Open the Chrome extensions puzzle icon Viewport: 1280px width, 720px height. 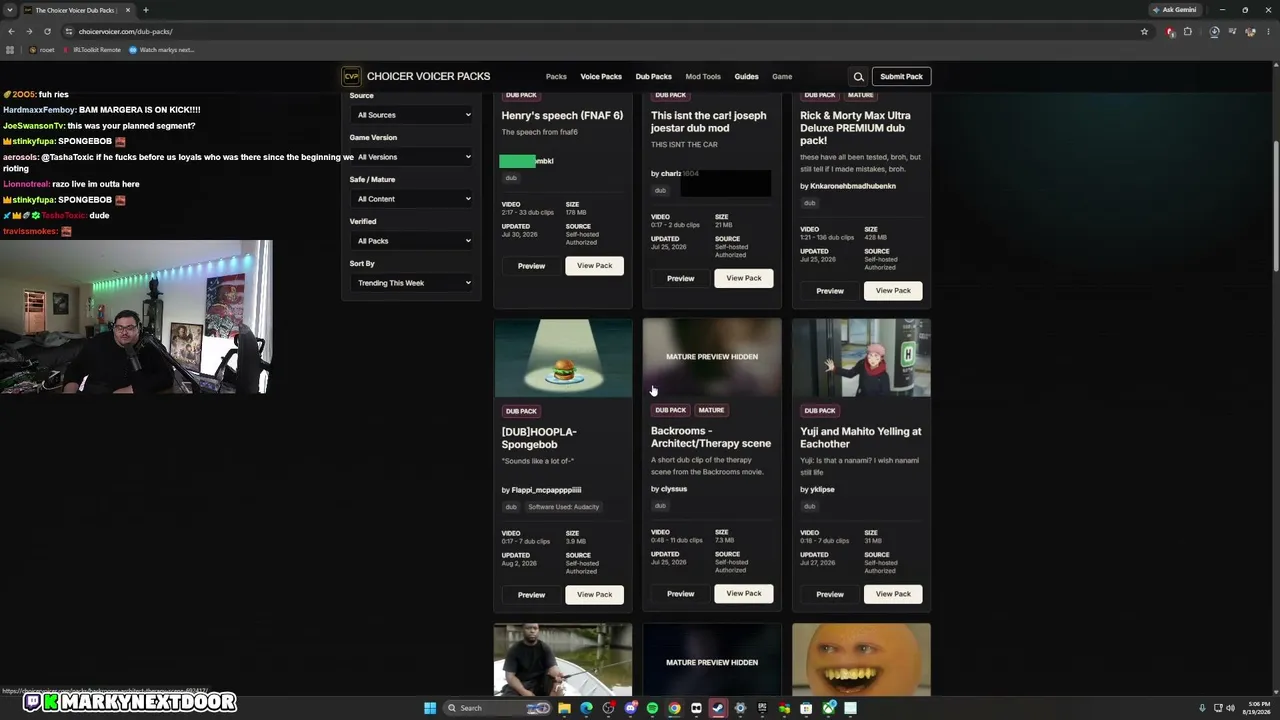[1188, 31]
